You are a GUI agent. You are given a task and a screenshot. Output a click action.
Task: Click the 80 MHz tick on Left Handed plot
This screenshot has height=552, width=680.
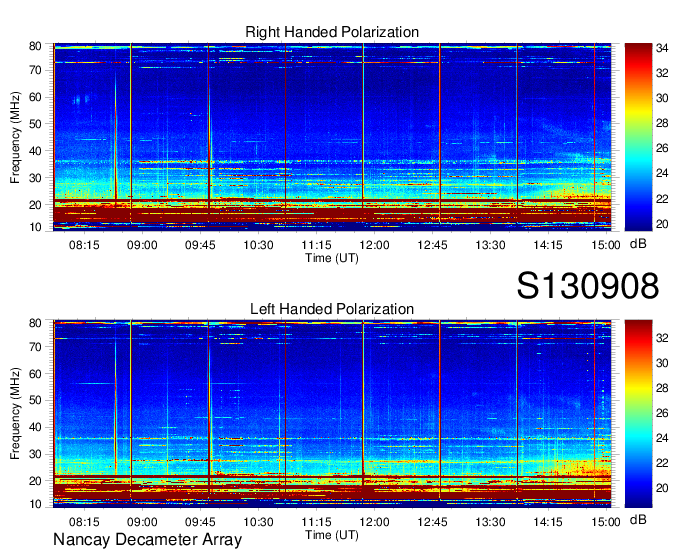tap(35, 323)
